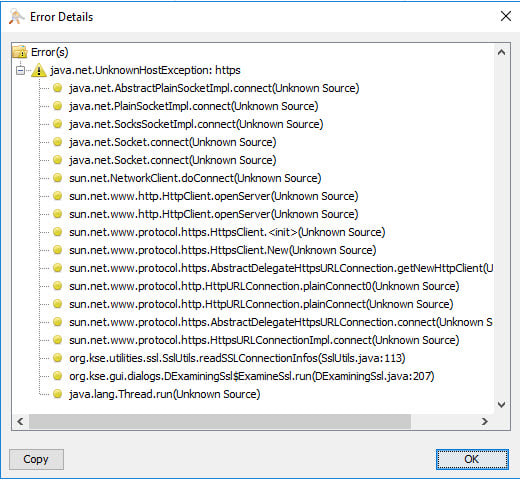This screenshot has height=480, width=520.
Task: Select the AbstractPlainSocketImpl.connect stack entry
Action: coord(214,88)
